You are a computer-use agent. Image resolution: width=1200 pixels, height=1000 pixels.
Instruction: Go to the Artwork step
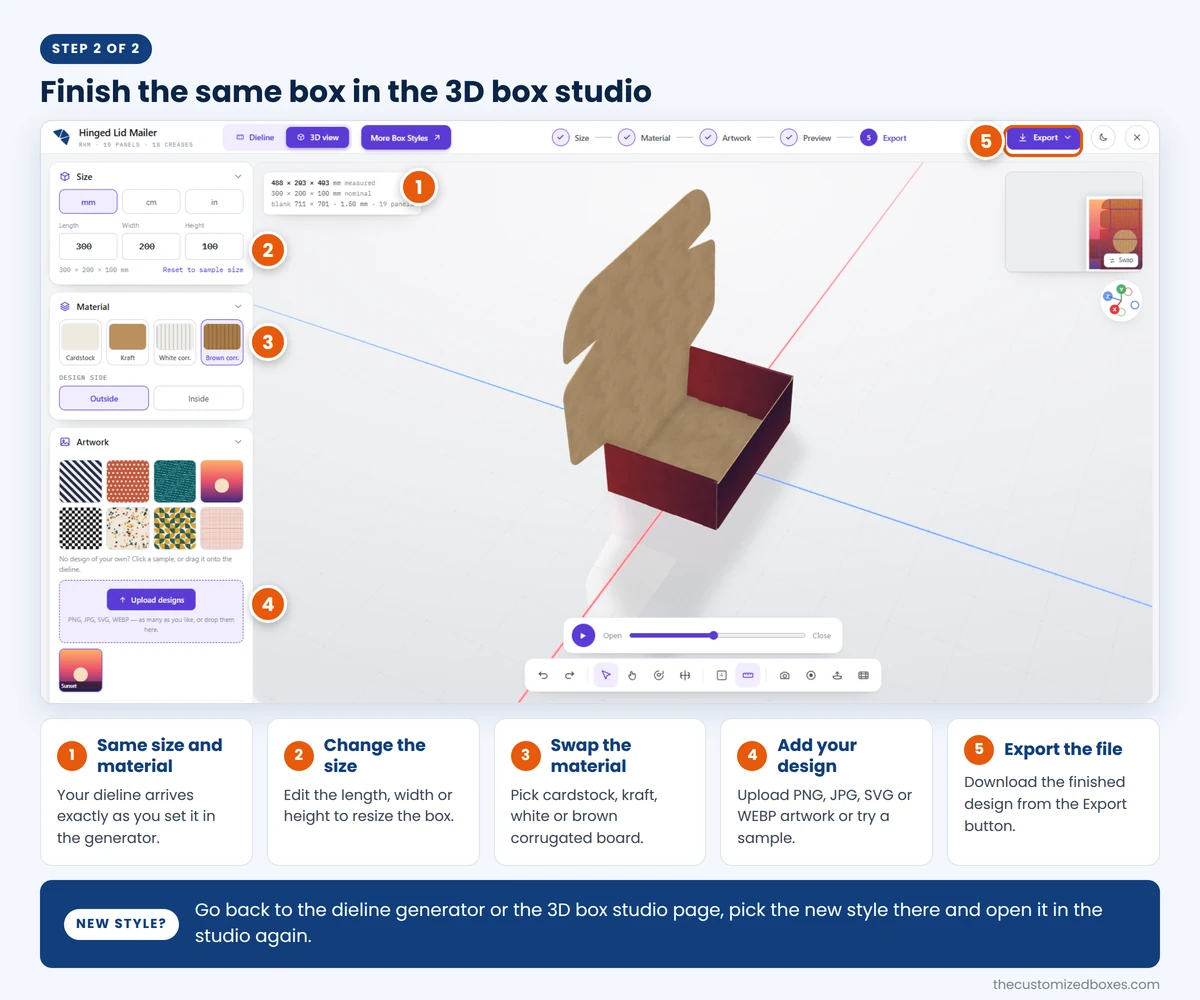click(x=726, y=137)
